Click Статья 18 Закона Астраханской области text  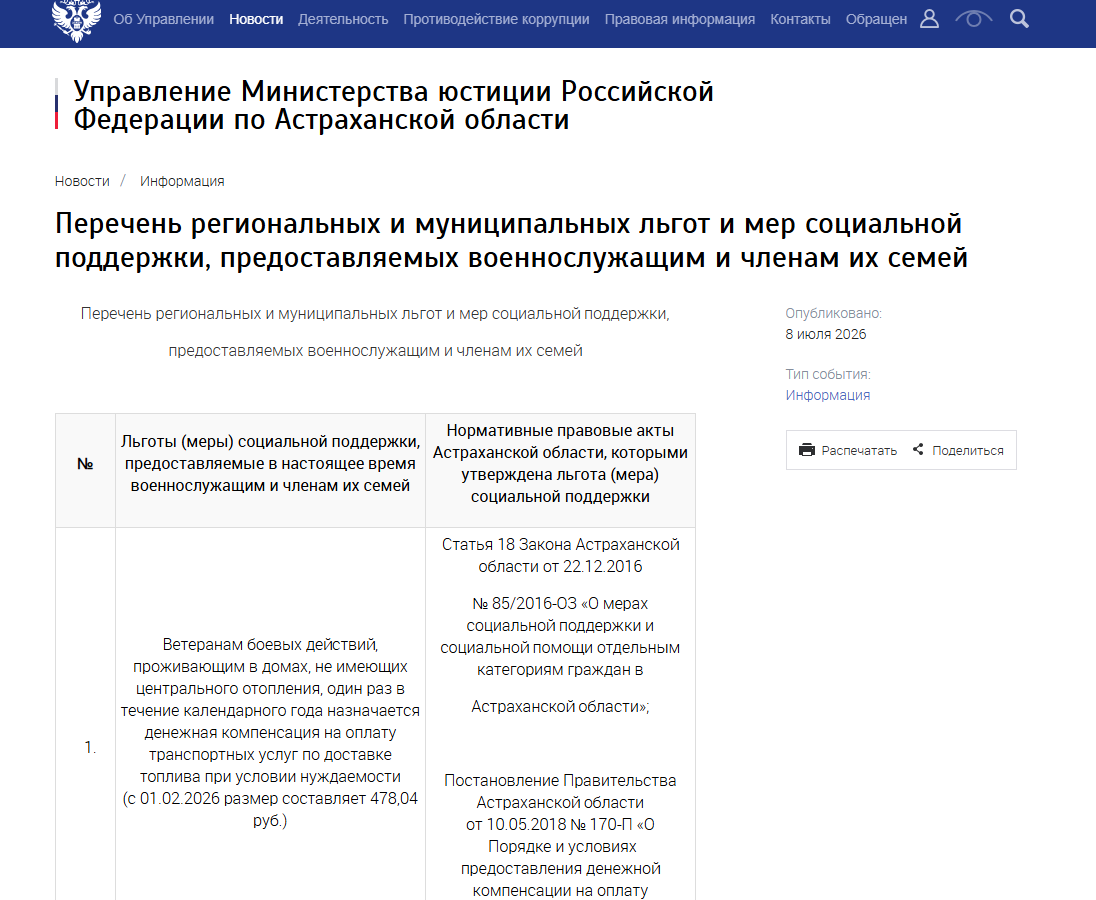pos(560,556)
